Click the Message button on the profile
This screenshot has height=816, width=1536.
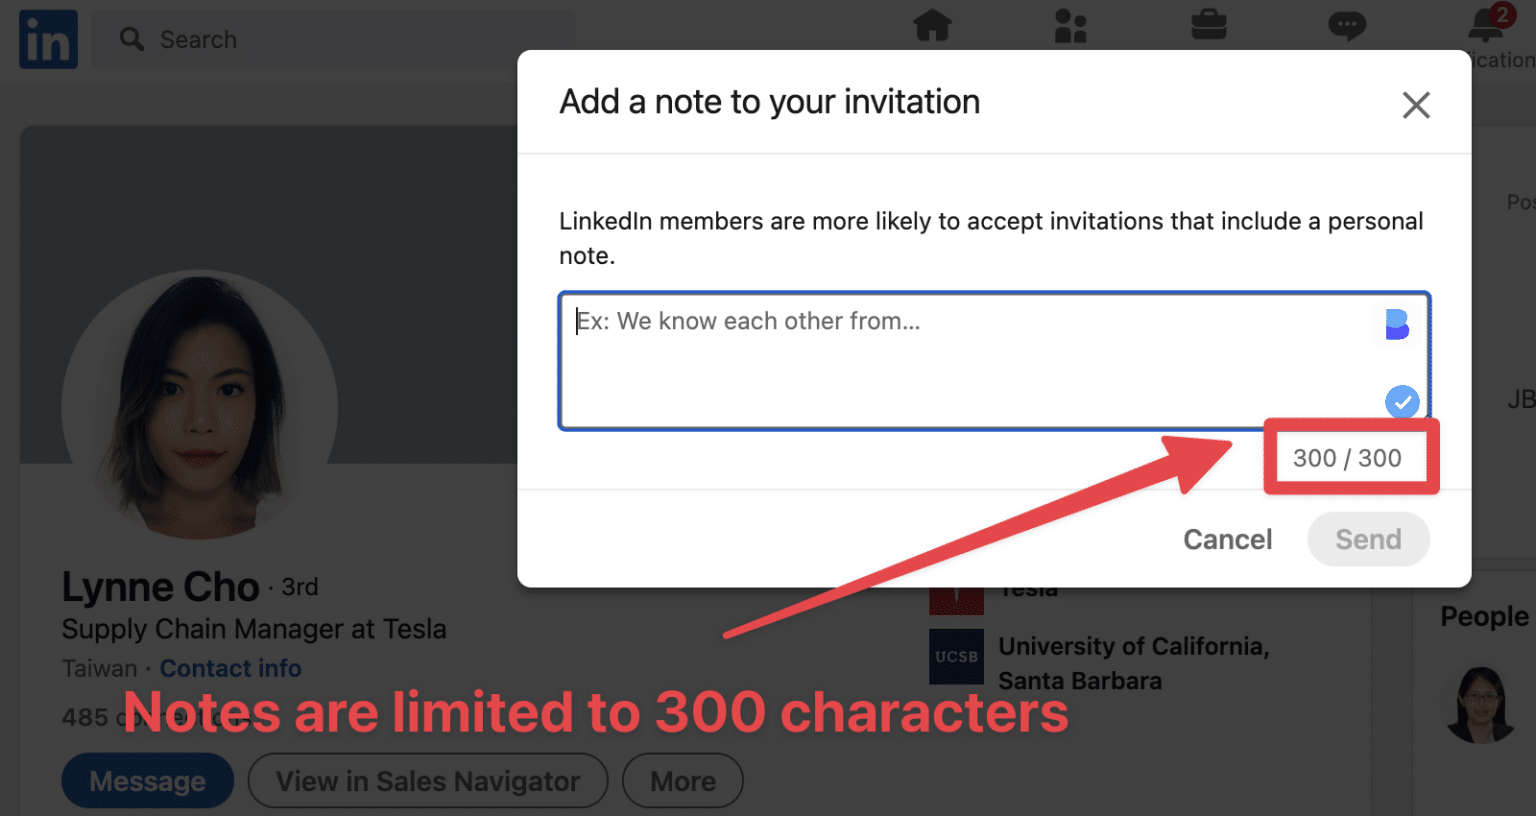pos(147,780)
